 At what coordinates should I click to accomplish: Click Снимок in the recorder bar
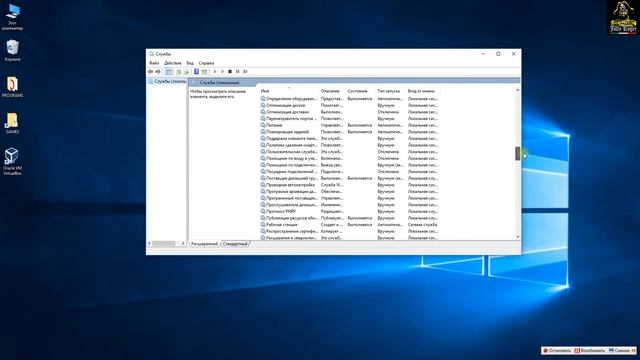[619, 351]
